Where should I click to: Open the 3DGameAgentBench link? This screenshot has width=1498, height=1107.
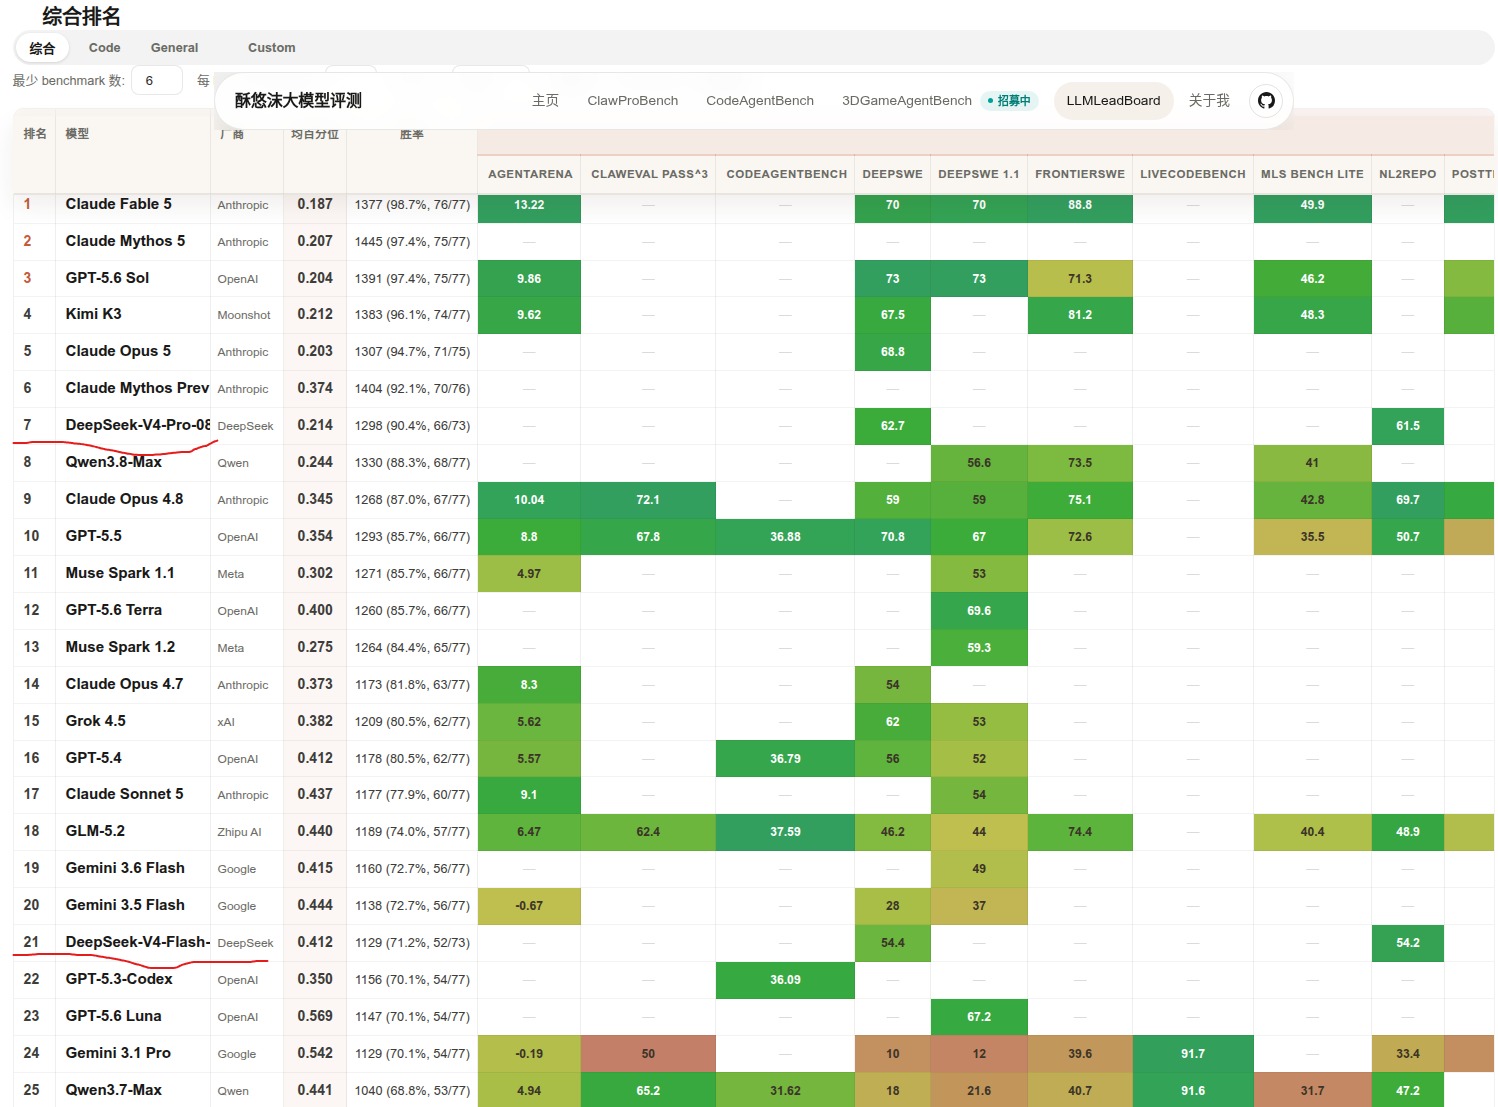(906, 101)
